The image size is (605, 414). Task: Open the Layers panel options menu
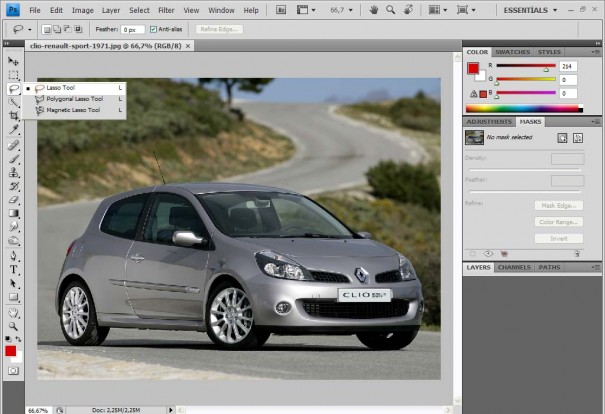point(595,267)
